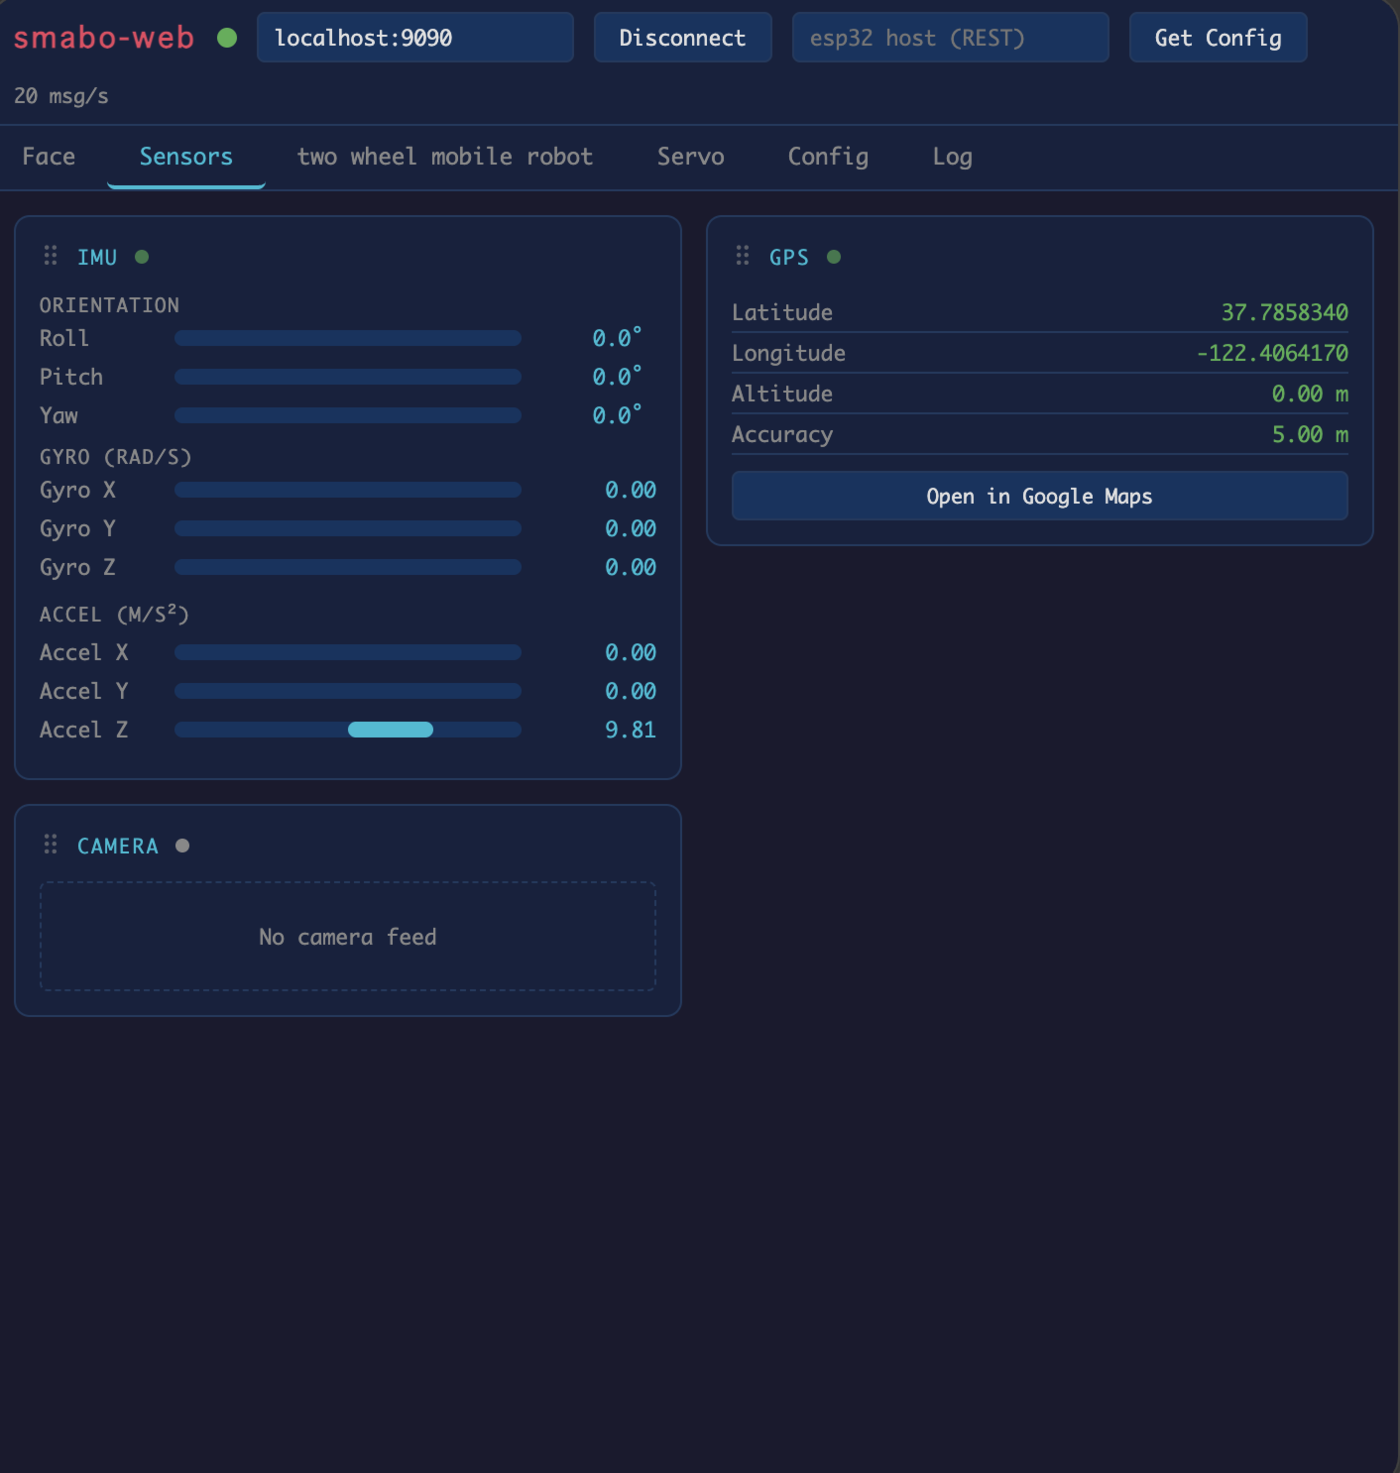This screenshot has height=1473, width=1400.
Task: Click the accuracy value 5.00 m
Action: tap(1310, 435)
